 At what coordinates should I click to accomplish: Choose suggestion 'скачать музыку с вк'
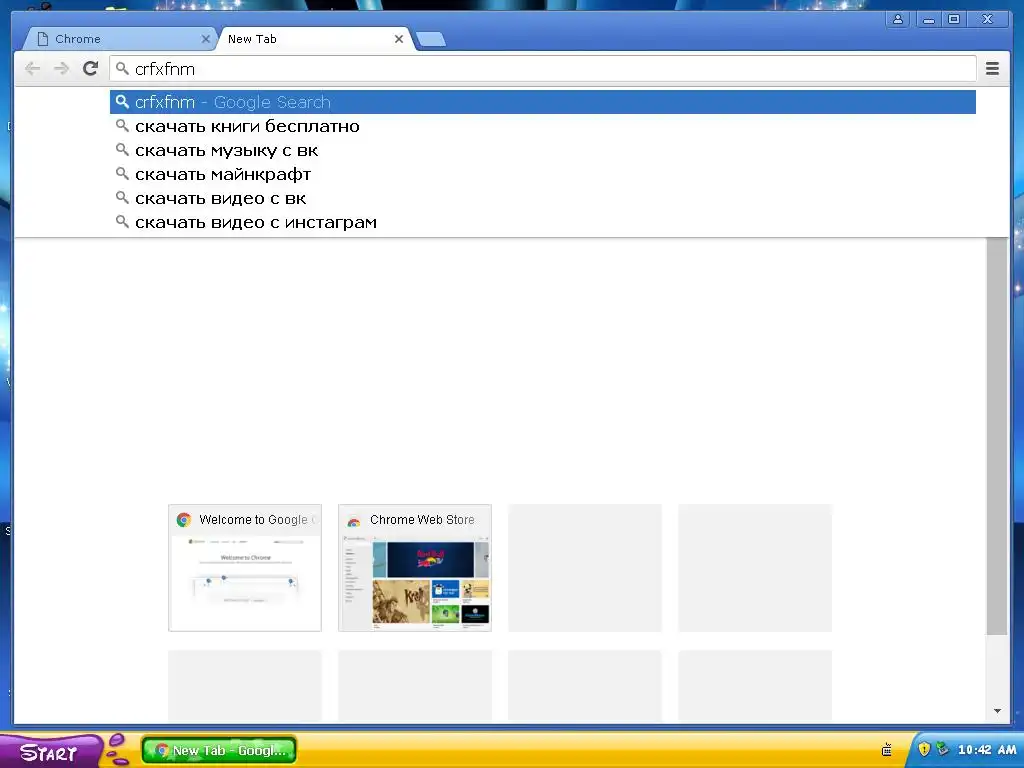(x=543, y=150)
